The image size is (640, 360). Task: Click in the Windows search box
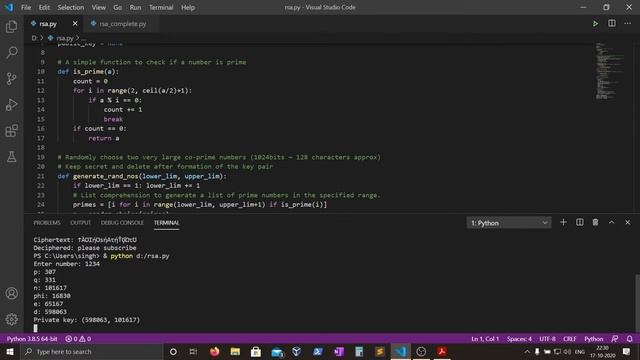point(91,351)
